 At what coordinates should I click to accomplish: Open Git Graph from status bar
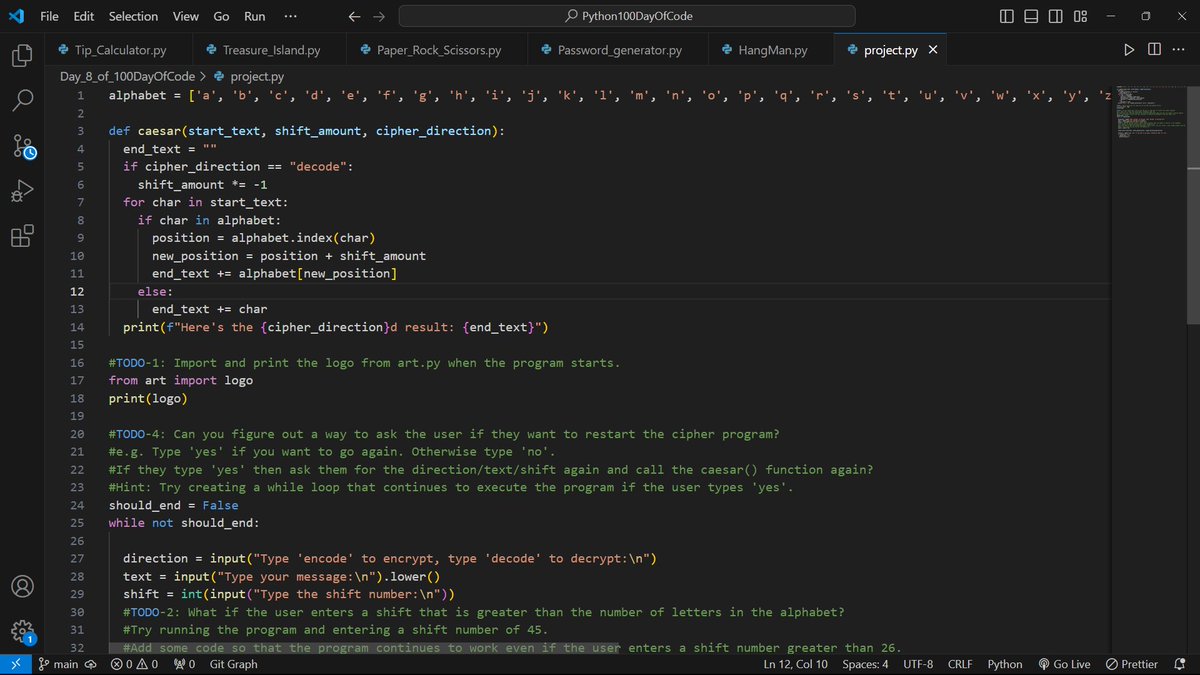[x=234, y=664]
